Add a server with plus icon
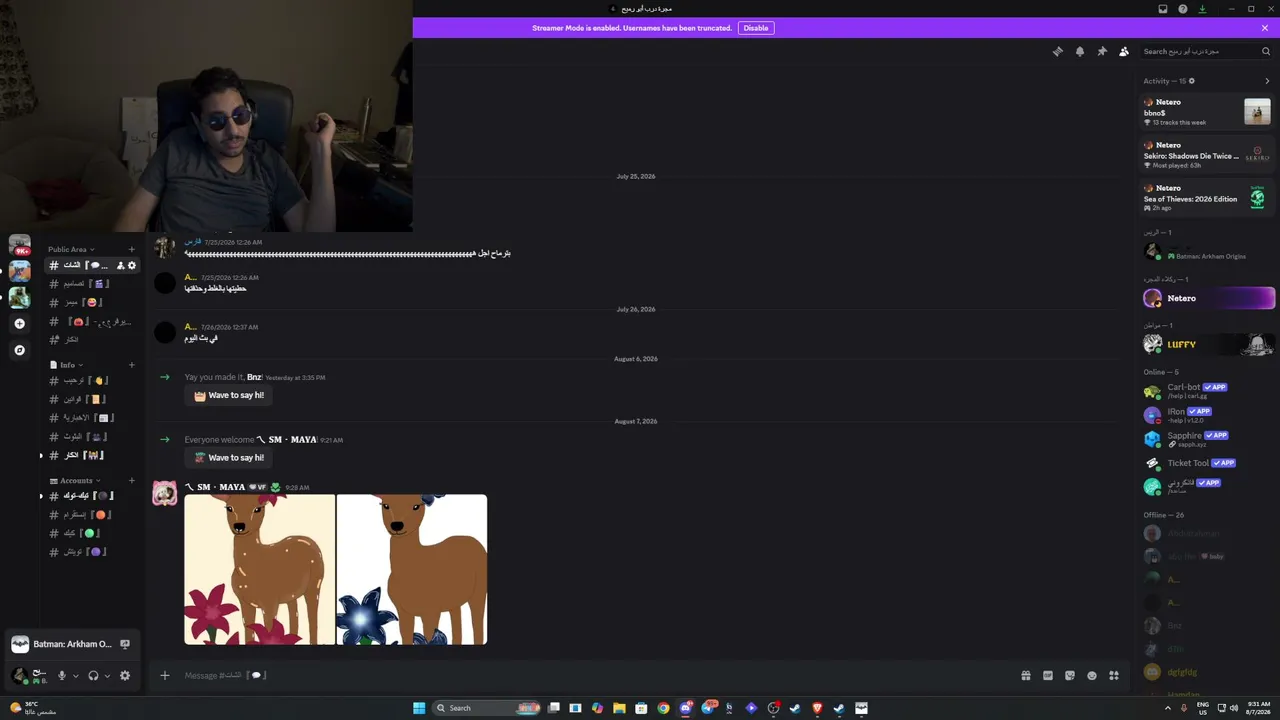 (20, 324)
